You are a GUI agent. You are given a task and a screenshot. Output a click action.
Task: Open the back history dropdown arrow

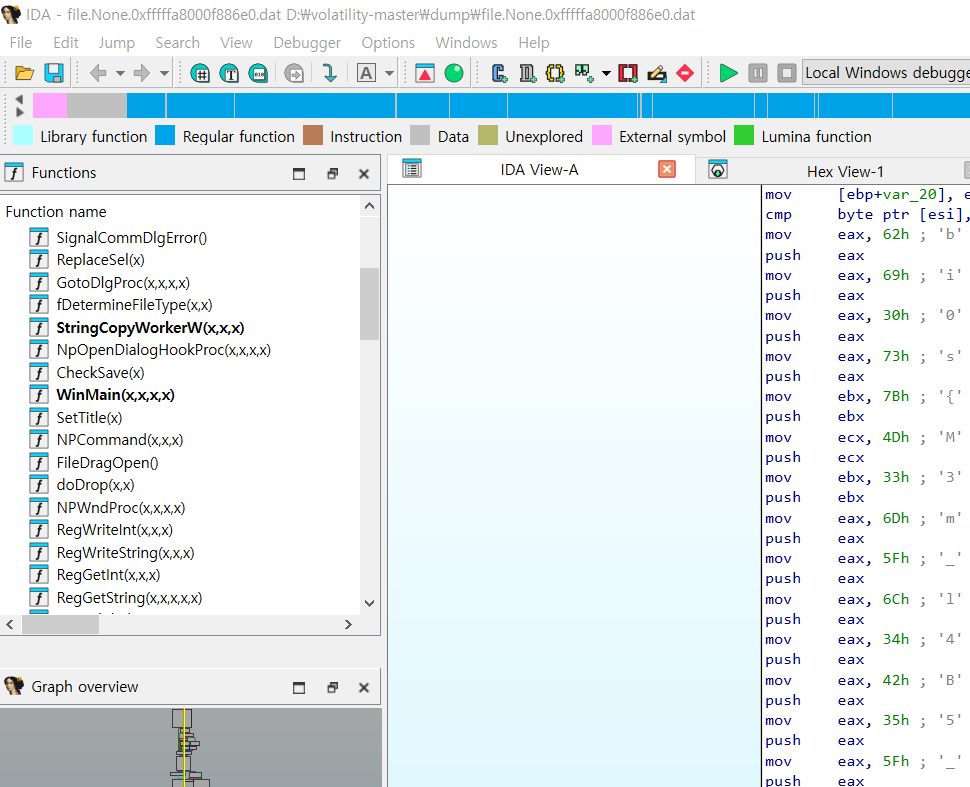[120, 73]
